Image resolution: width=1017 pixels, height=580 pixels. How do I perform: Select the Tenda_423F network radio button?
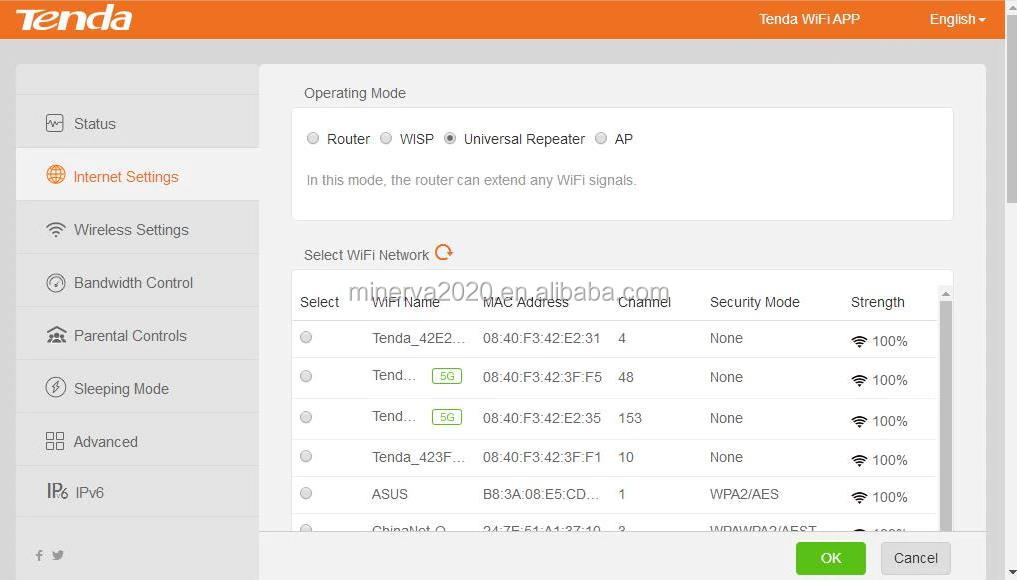point(306,457)
